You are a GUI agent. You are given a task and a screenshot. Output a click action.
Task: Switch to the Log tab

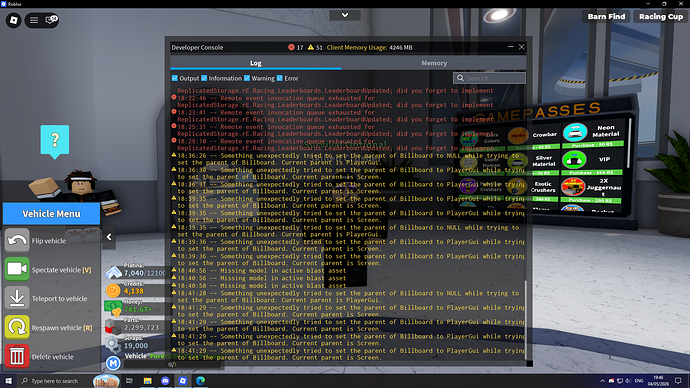[256, 63]
